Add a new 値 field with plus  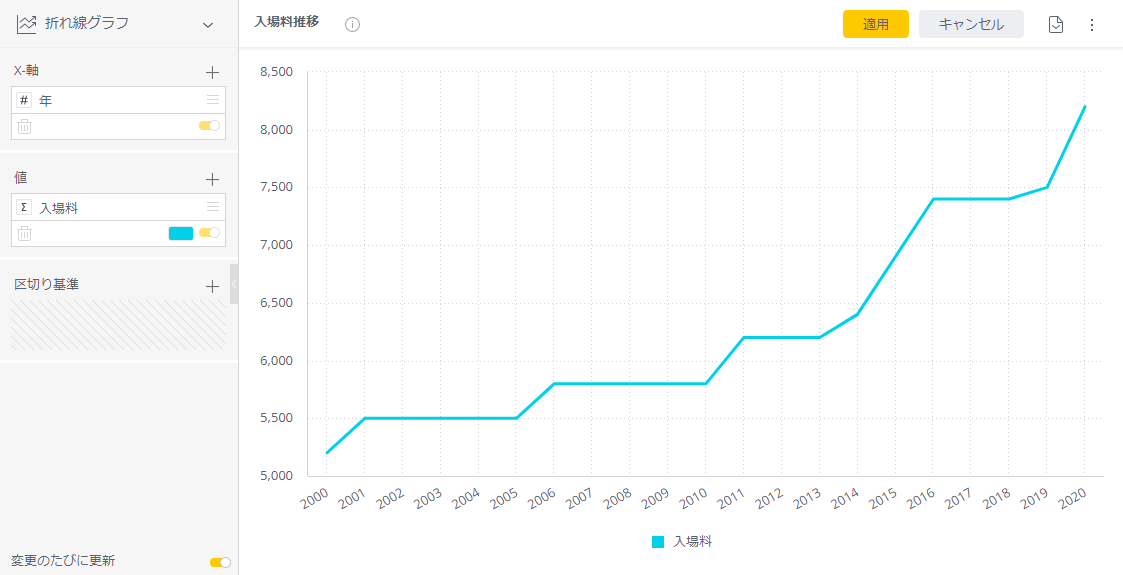point(212,179)
